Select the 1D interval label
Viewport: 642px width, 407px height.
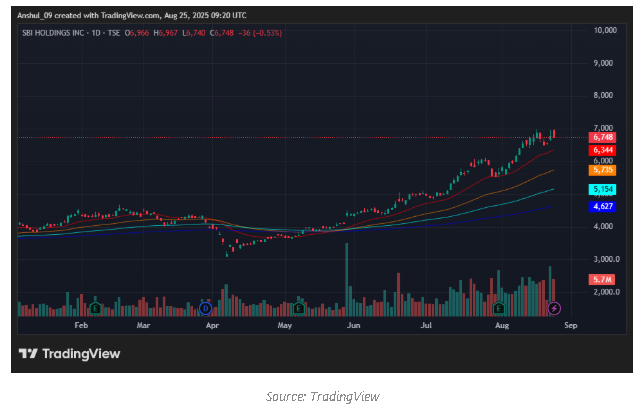96,33
